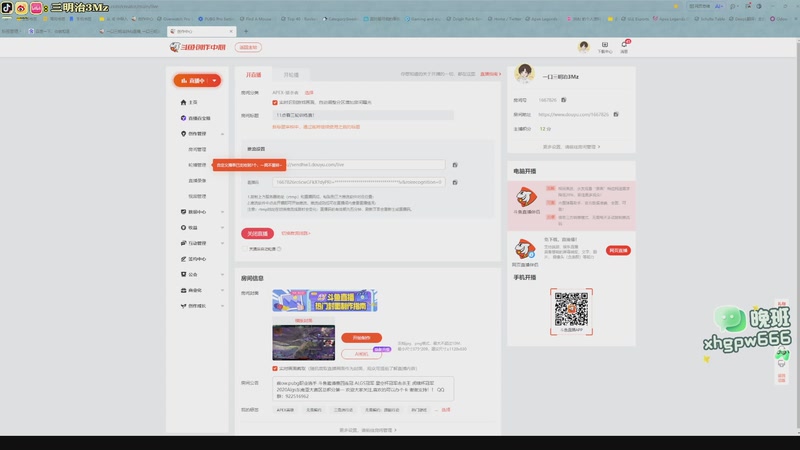Image resolution: width=800 pixels, height=450 pixels.
Task: Click the help icon beside the unchecked checkbox
Action: click(x=279, y=249)
